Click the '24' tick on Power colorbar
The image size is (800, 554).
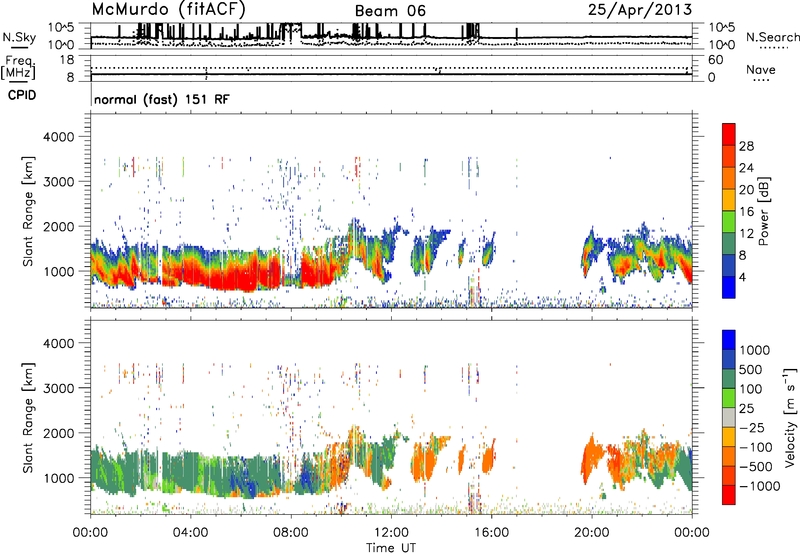pos(746,168)
